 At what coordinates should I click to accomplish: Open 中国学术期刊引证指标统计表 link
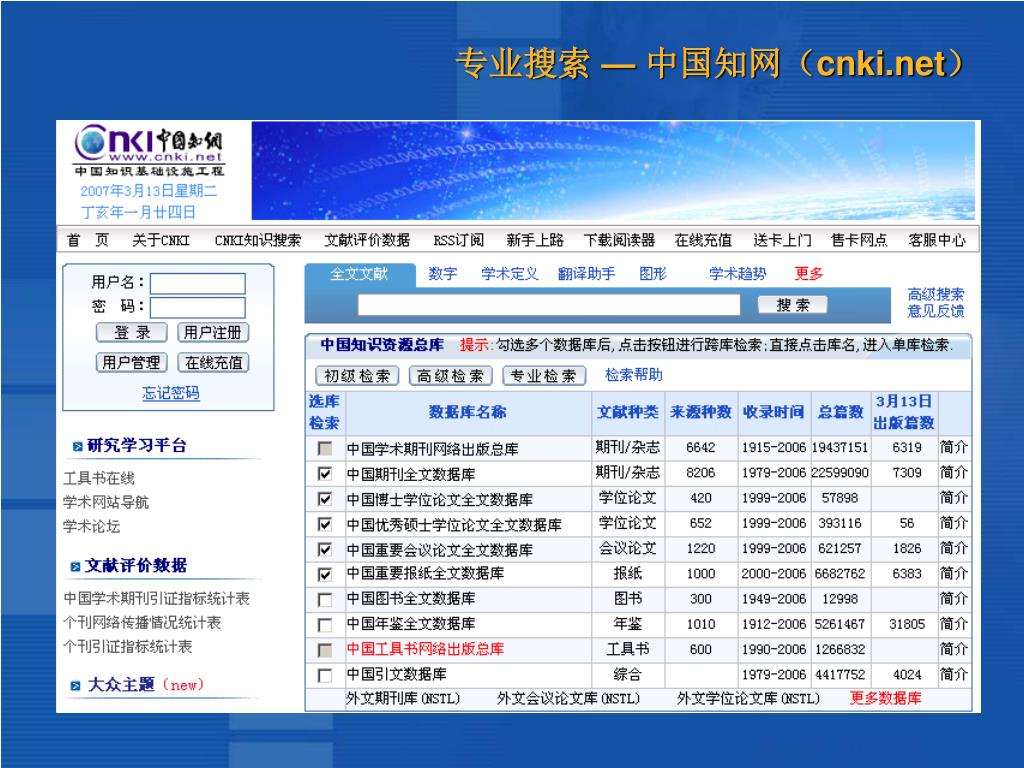(157, 599)
